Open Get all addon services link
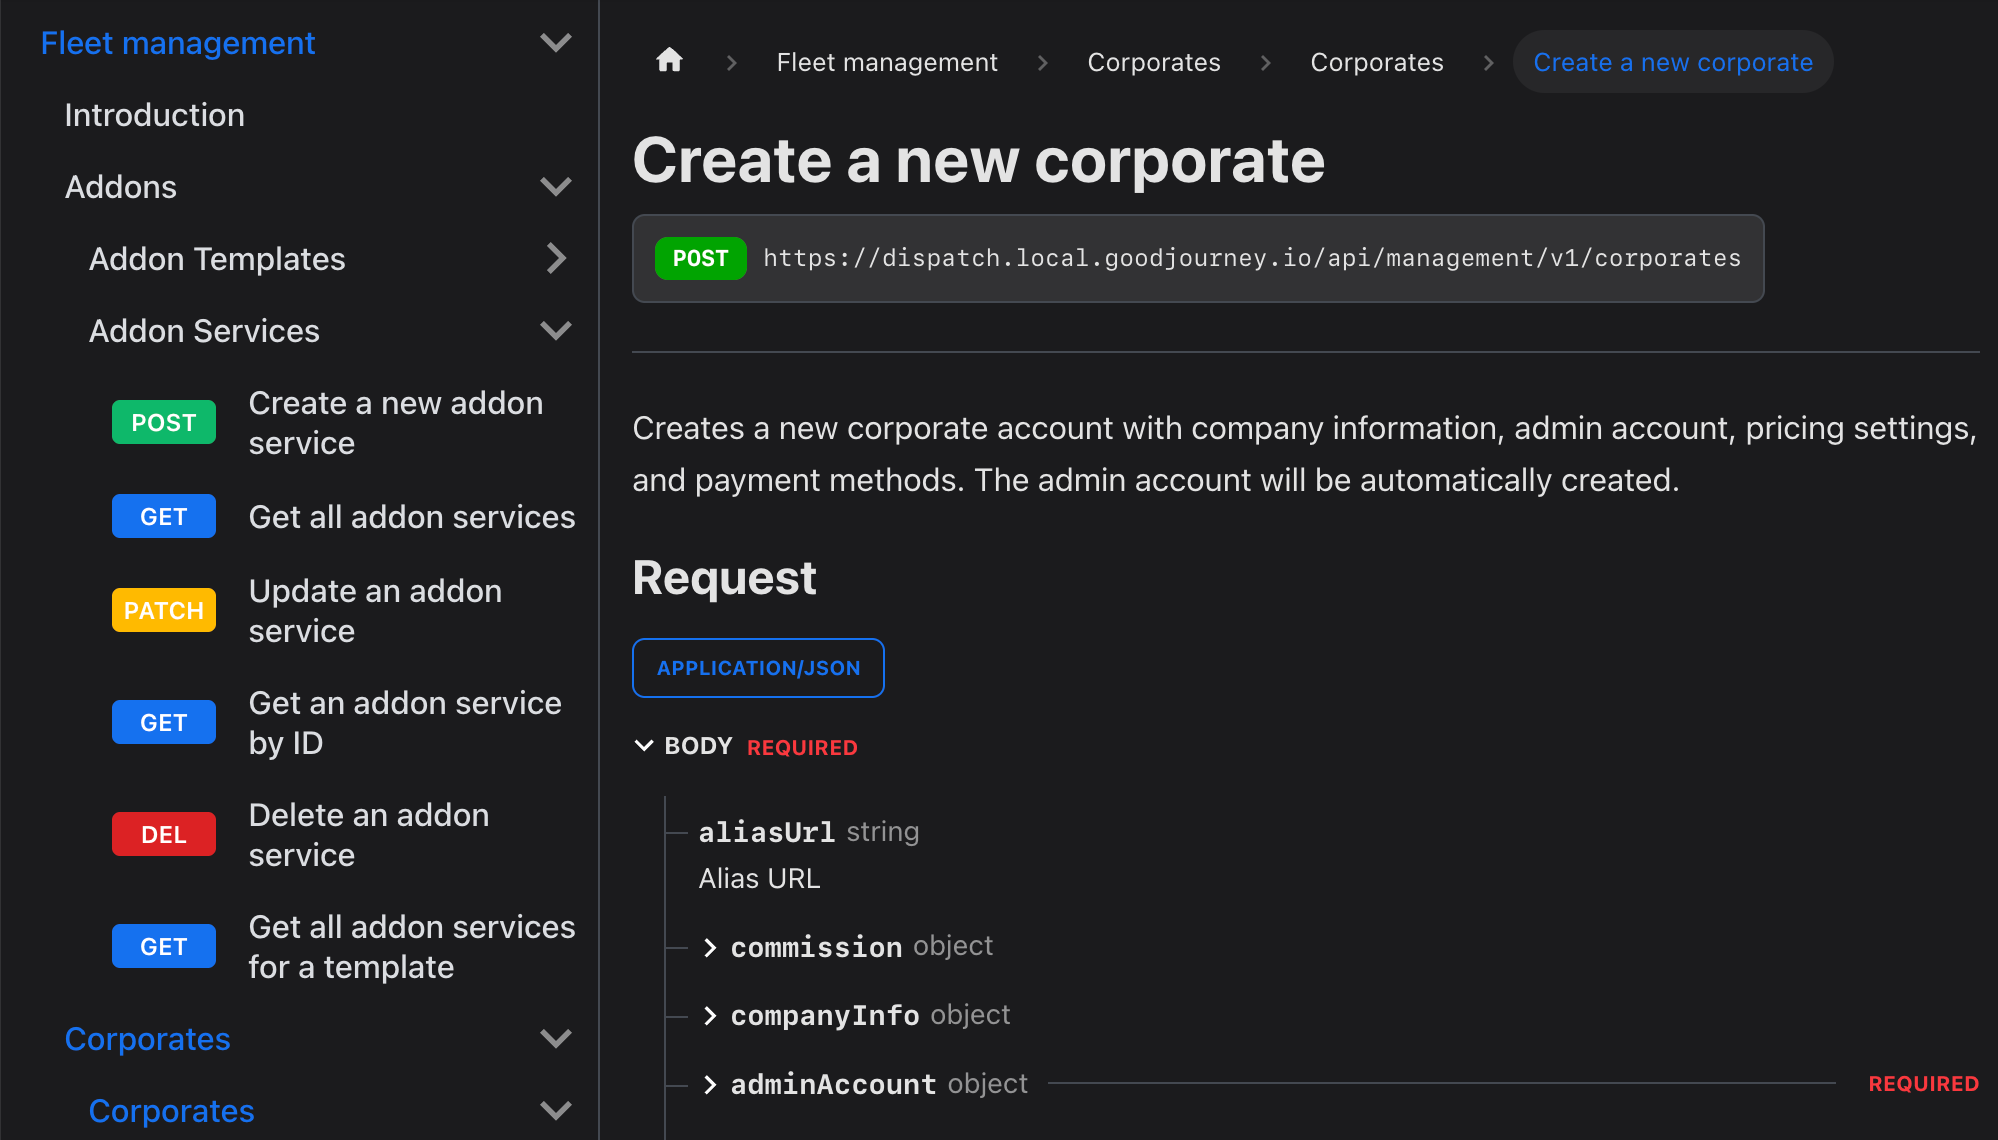 click(x=411, y=517)
